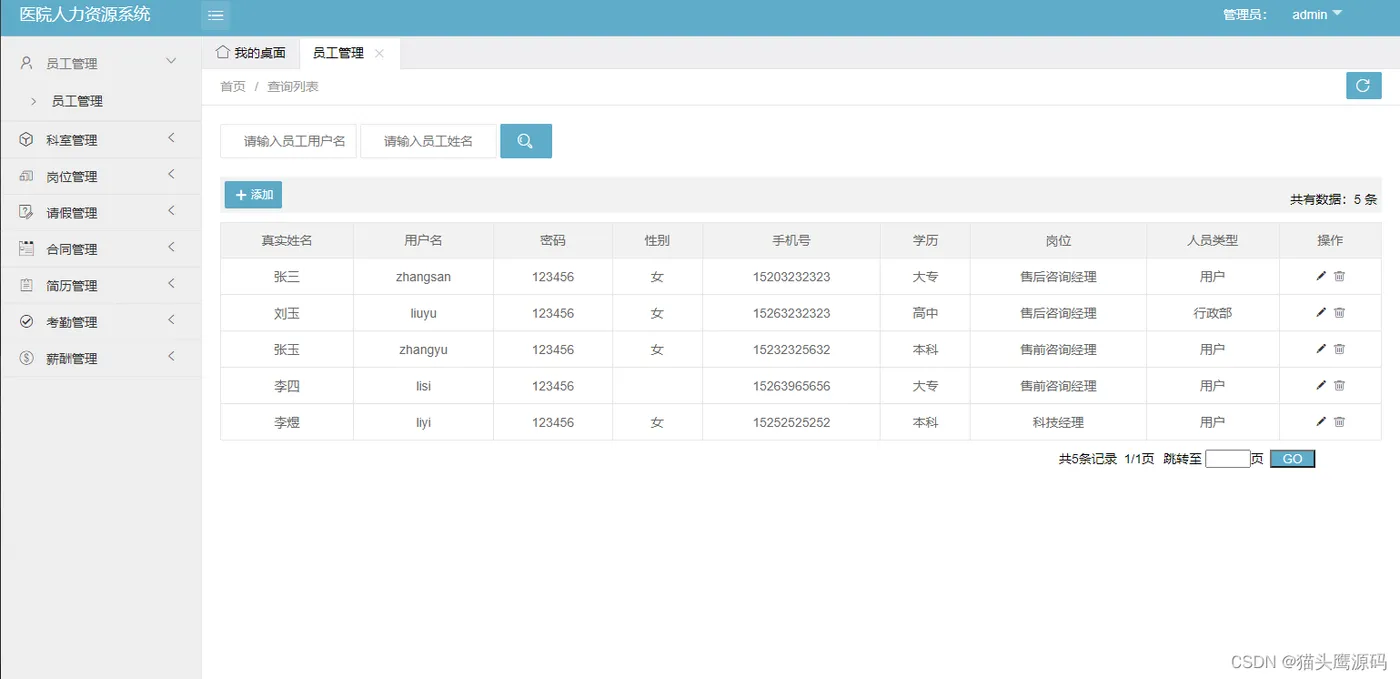Delete the liyi row with trash icon
Image resolution: width=1400 pixels, height=679 pixels.
[x=1339, y=422]
